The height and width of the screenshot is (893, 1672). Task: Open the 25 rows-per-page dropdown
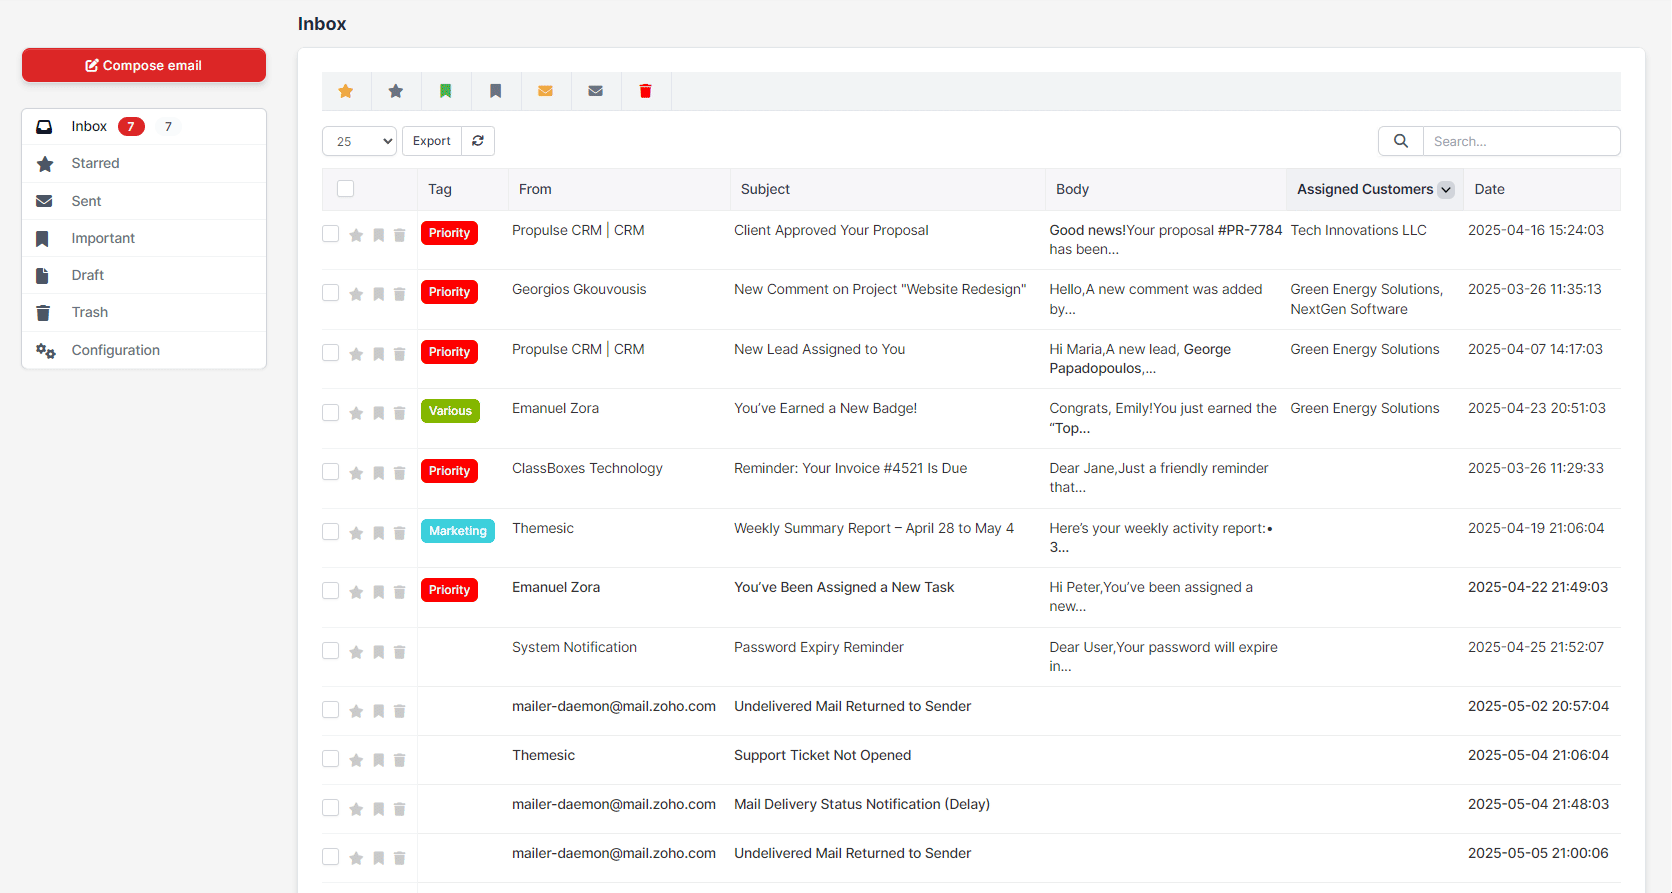[359, 141]
